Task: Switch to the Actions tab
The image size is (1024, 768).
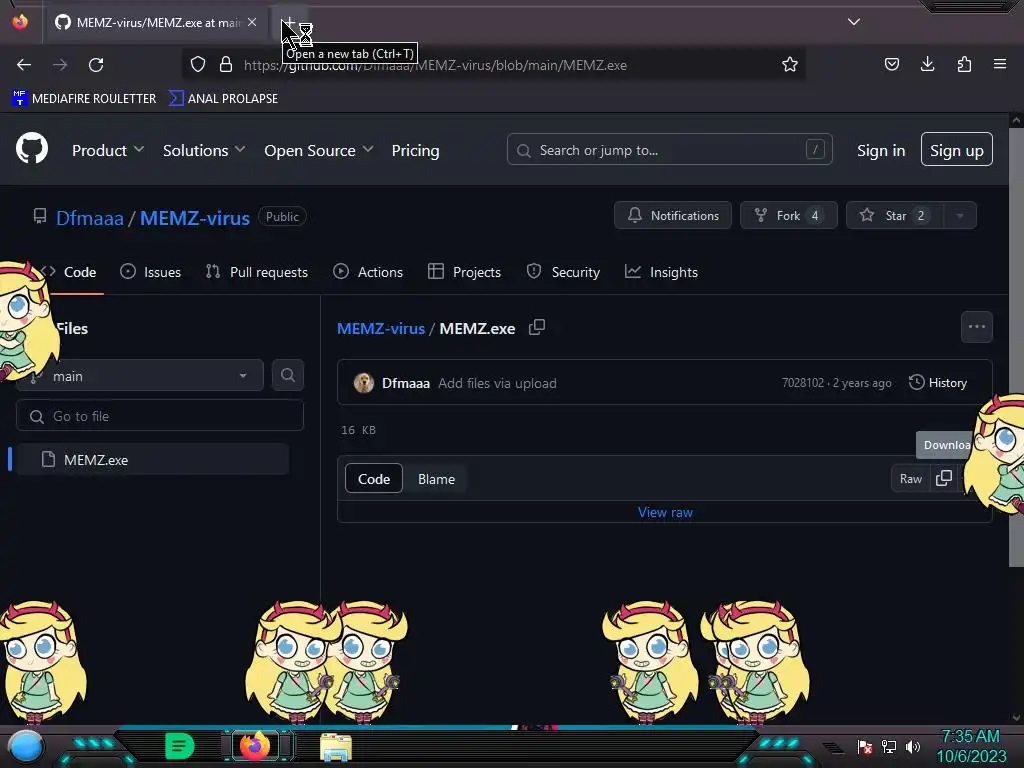Action: pos(368,272)
